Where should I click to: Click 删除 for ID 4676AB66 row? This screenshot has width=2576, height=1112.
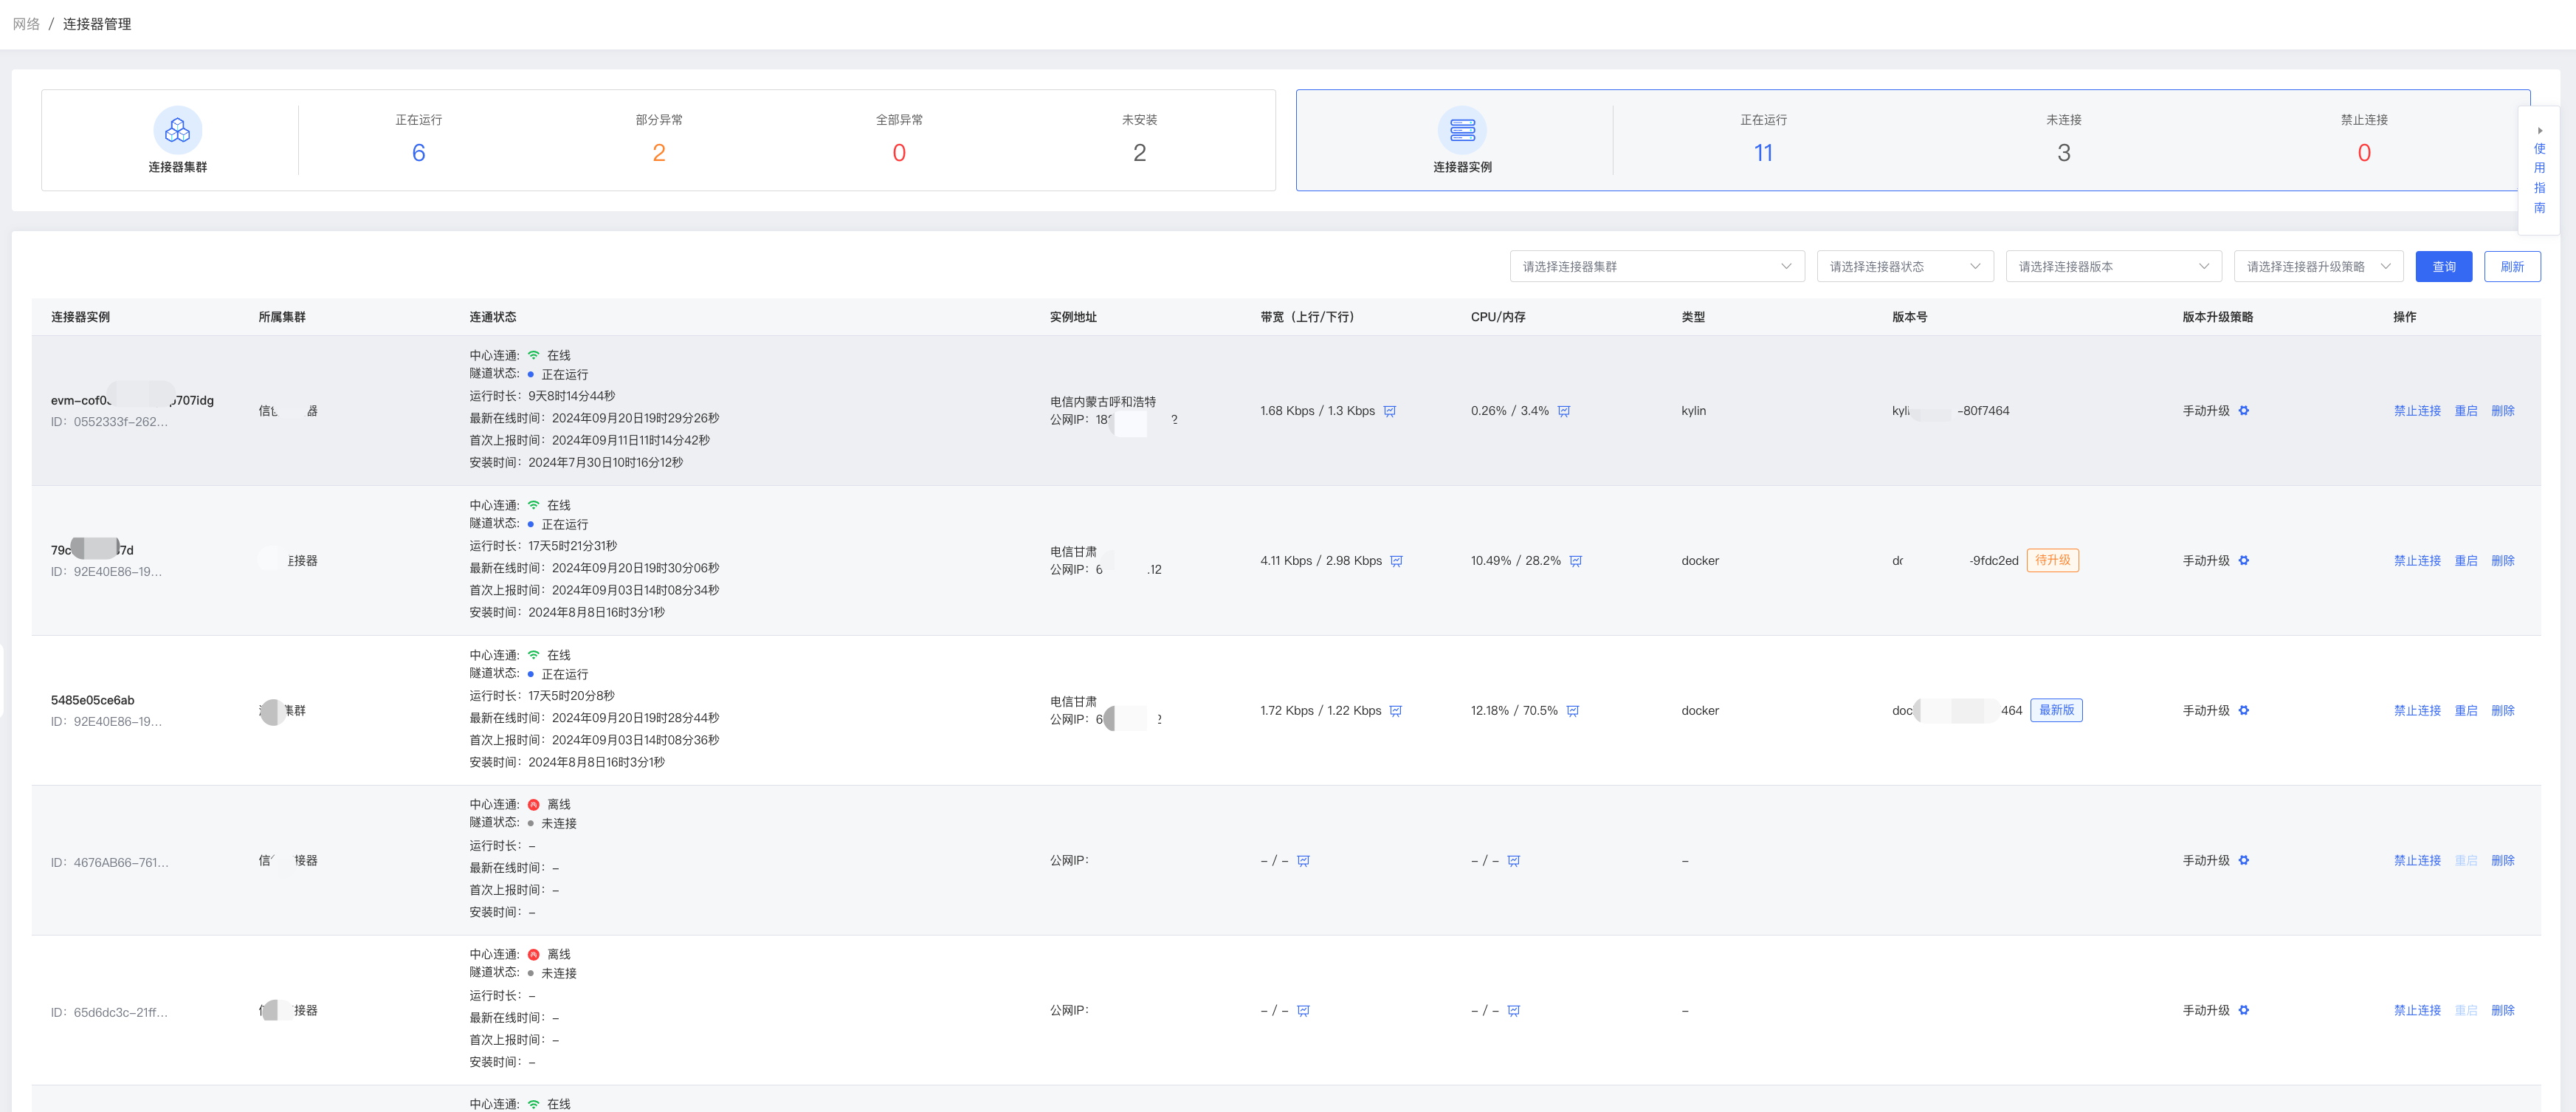(x=2502, y=861)
